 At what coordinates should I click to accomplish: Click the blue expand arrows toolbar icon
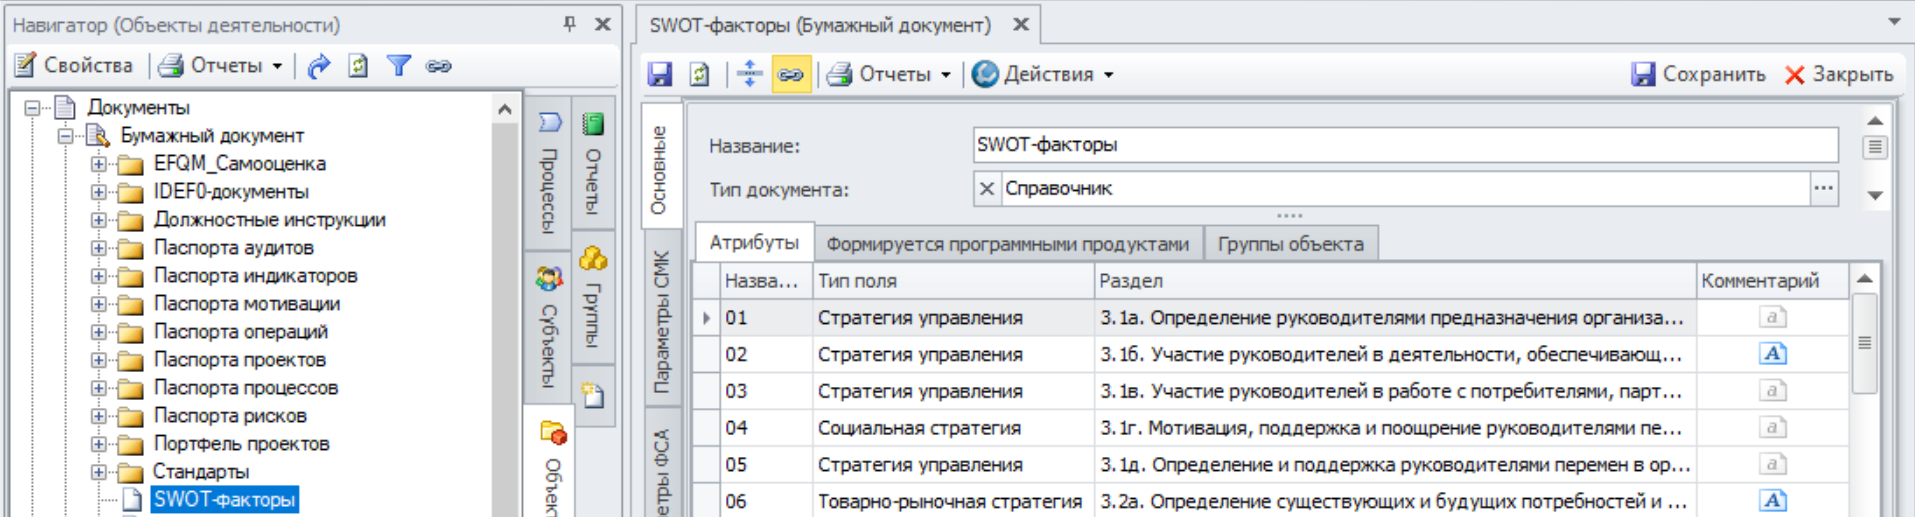pos(749,75)
